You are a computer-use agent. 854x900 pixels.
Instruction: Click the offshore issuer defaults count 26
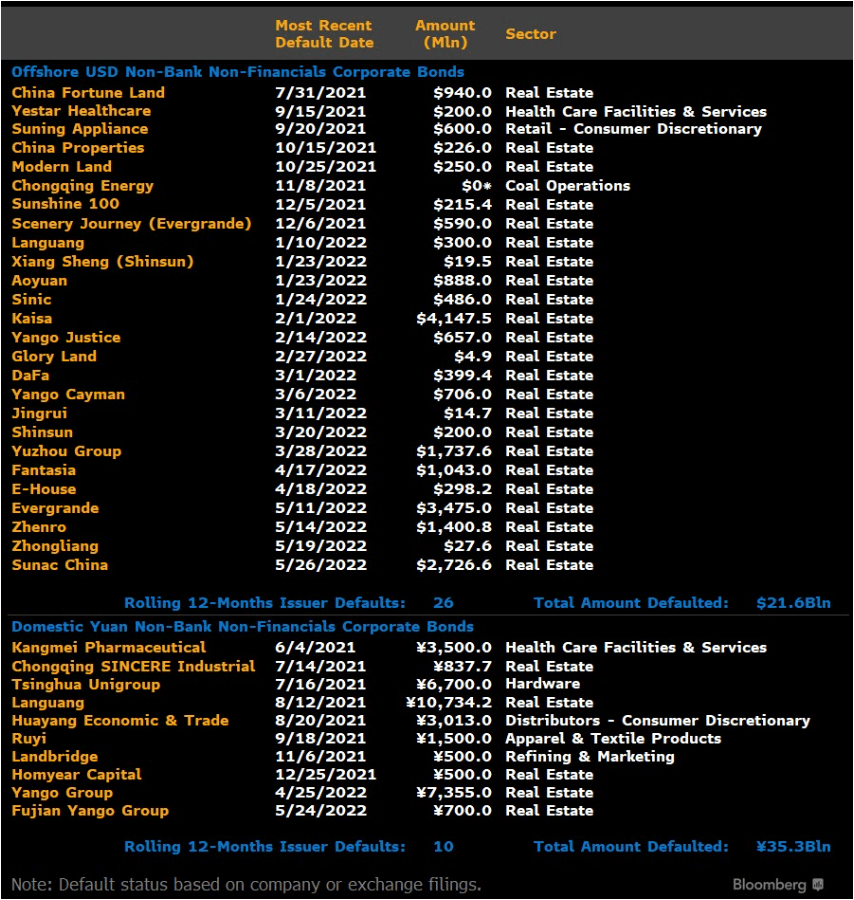click(x=443, y=602)
